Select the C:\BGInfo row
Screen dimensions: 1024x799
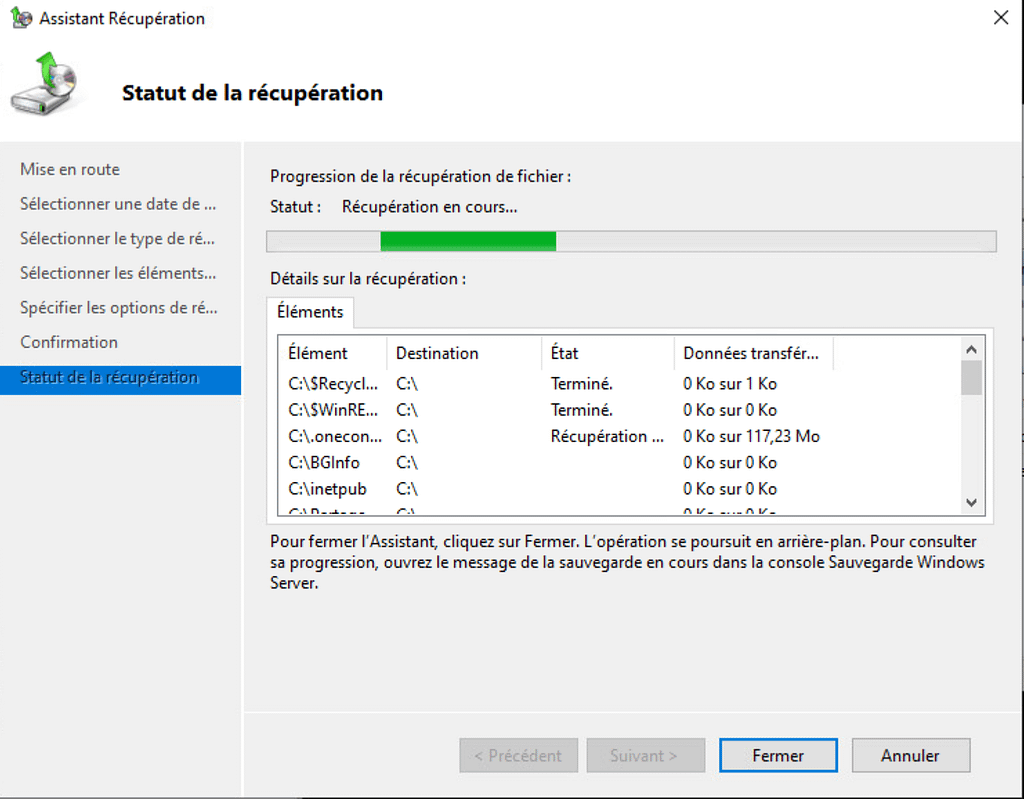[x=324, y=463]
